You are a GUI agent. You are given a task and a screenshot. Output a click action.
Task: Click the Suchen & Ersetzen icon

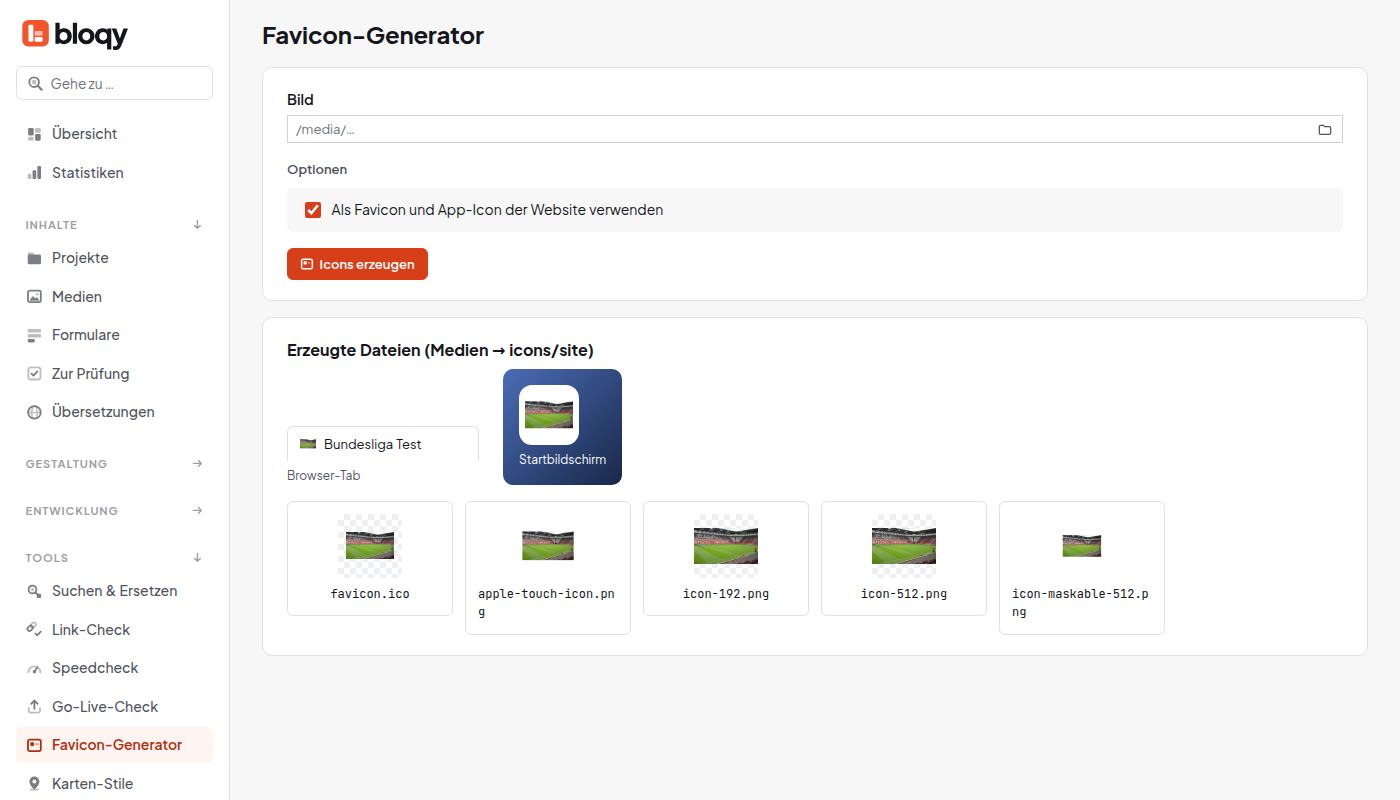tap(34, 591)
